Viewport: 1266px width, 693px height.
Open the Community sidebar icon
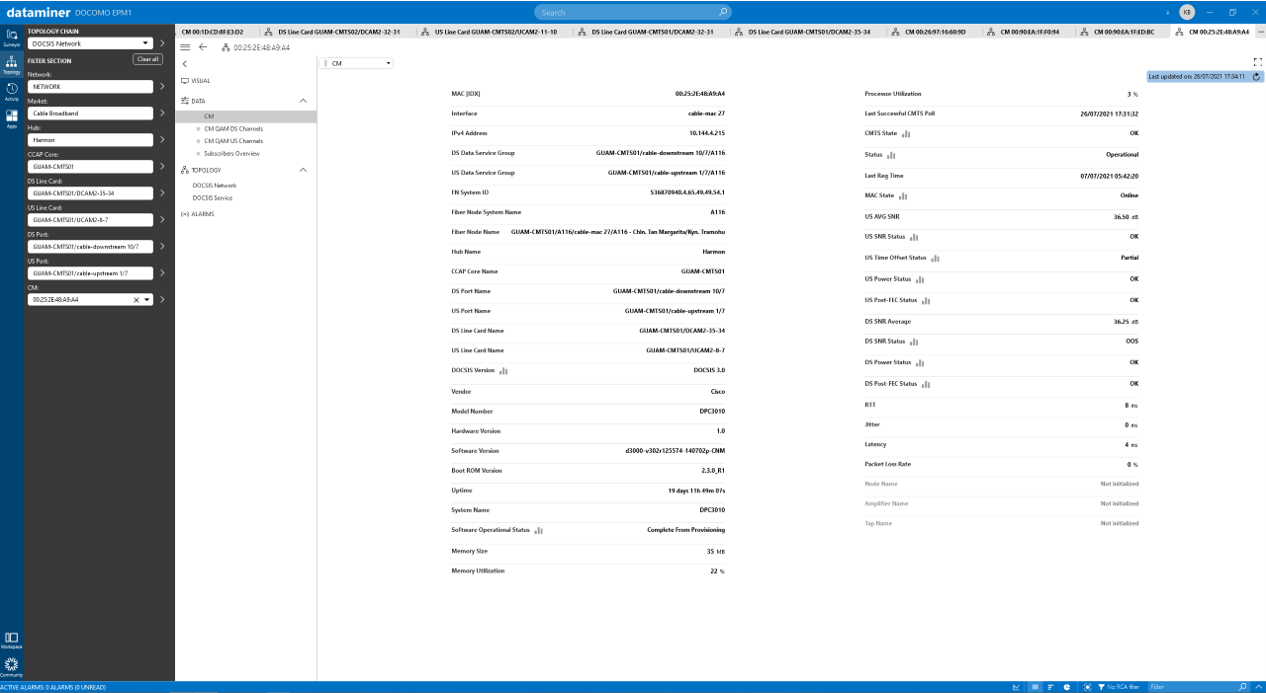12,667
